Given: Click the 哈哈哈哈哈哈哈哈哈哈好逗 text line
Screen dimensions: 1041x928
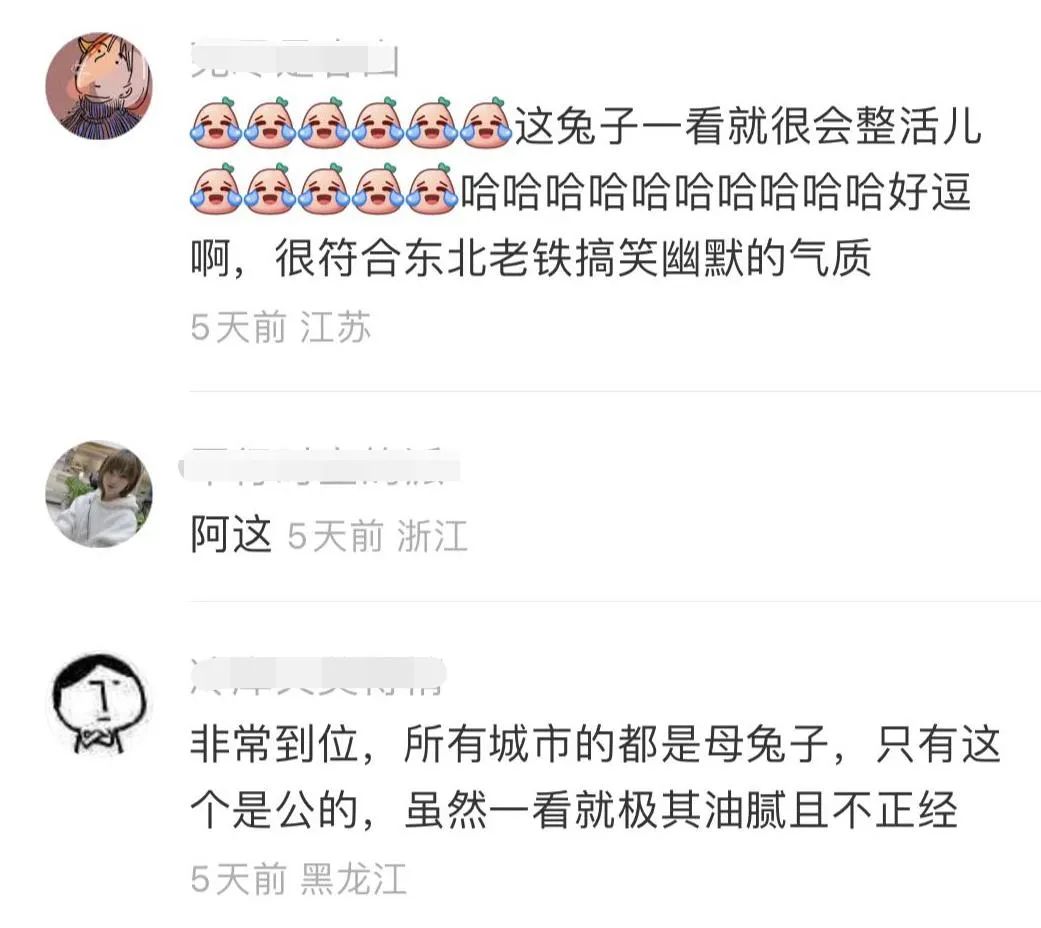Looking at the screenshot, I should (716, 192).
